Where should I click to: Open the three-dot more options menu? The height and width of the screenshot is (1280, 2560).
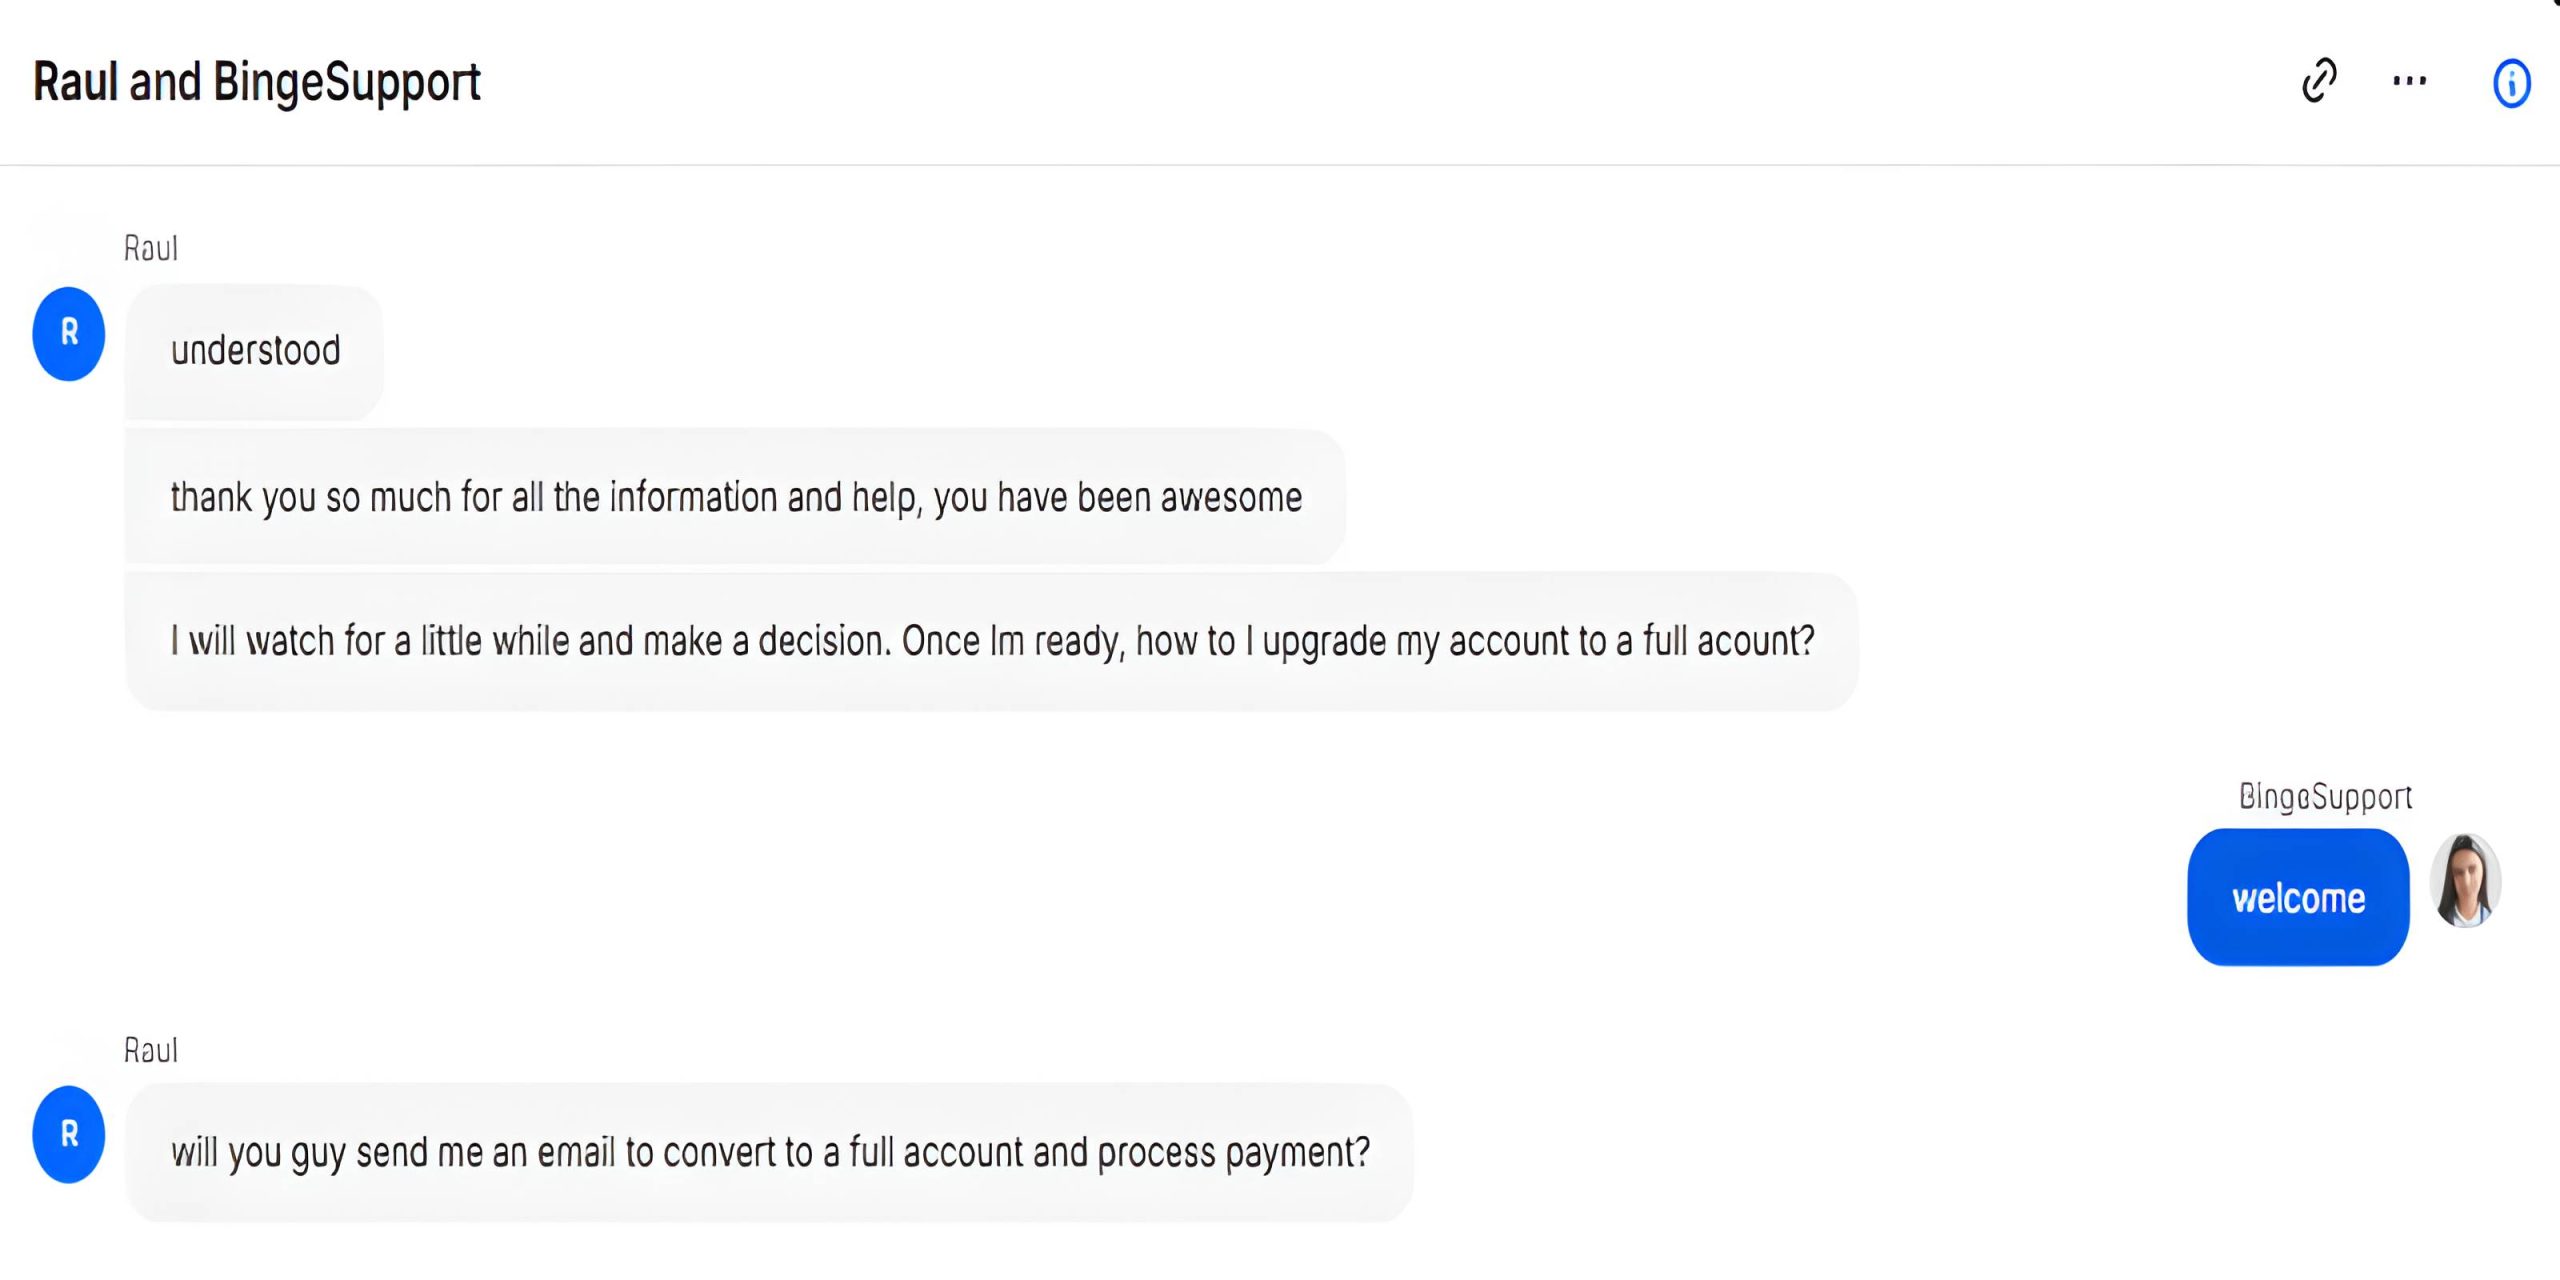2409,81
